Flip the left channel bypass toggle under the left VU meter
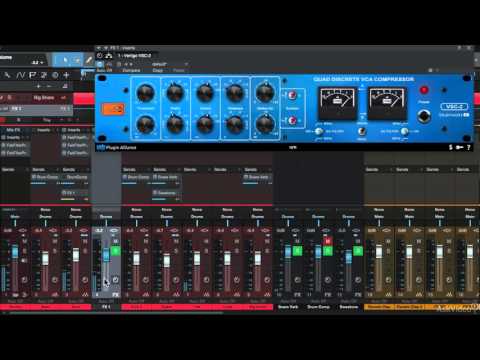The height and width of the screenshot is (360, 480). (319, 131)
